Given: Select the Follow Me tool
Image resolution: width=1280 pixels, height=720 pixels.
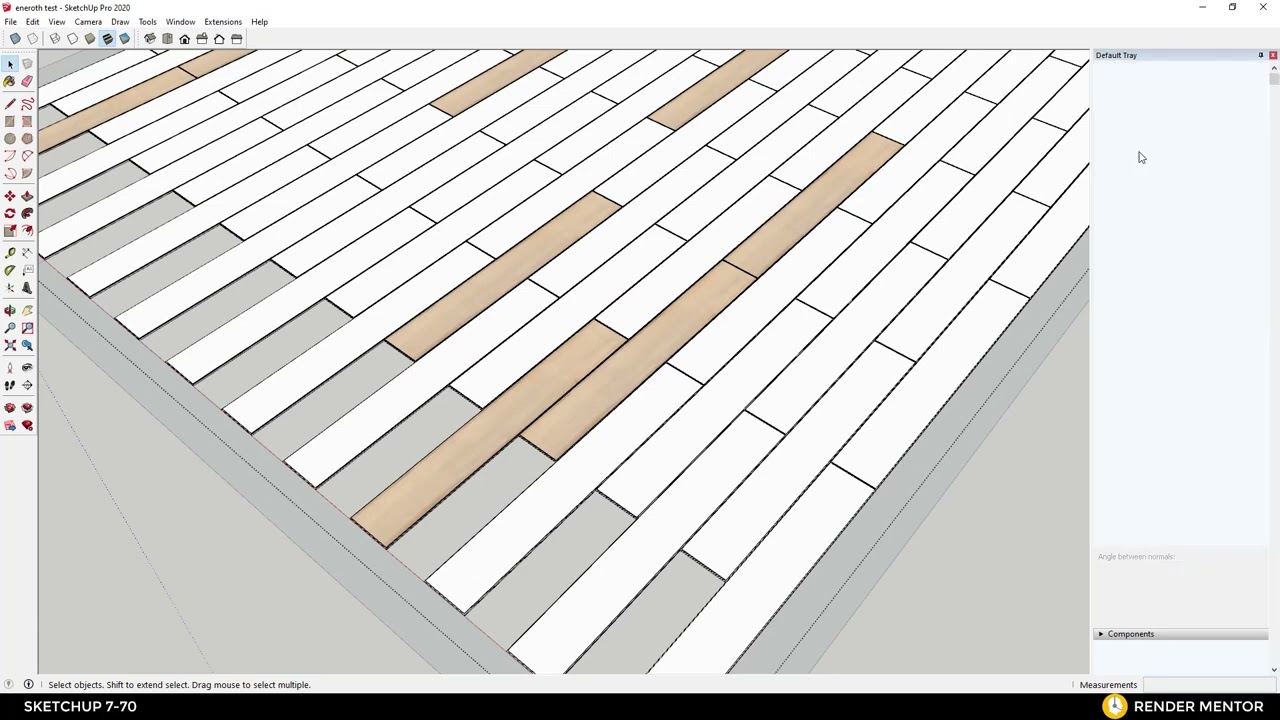Looking at the screenshot, I should click(27, 213).
